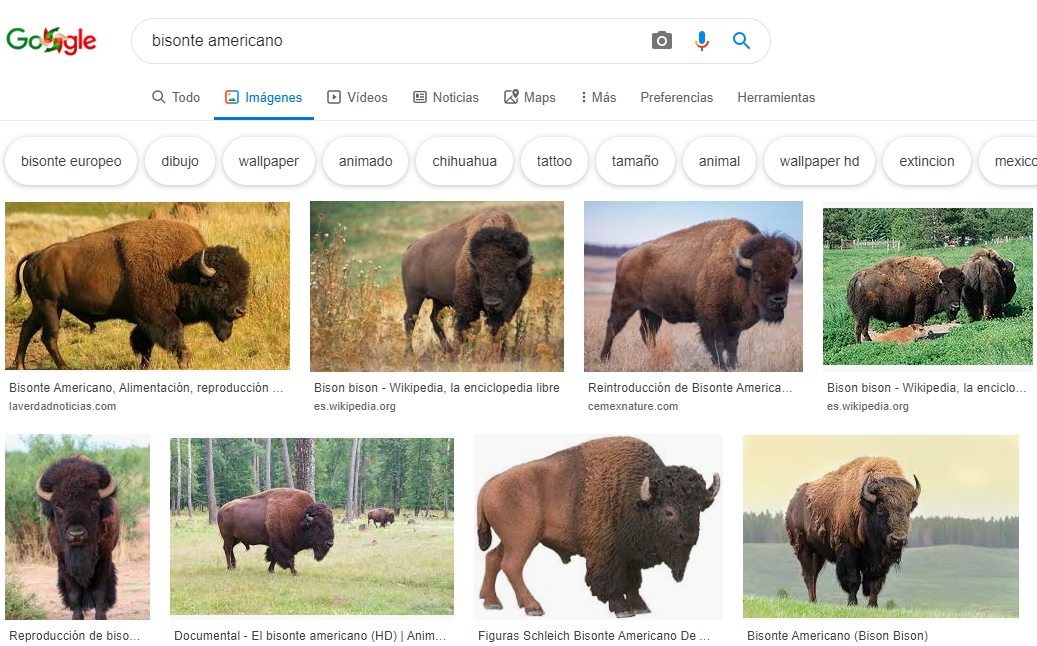The image size is (1037, 646).
Task: Open the cemexnature.com bison image
Action: tap(693, 286)
